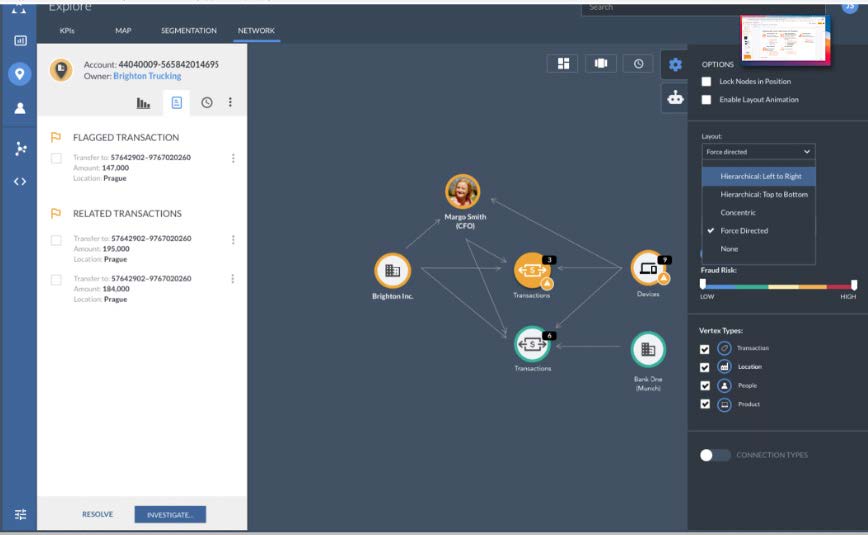This screenshot has width=868, height=535.
Task: Select the green Transactions node with badge 6
Action: click(x=532, y=344)
